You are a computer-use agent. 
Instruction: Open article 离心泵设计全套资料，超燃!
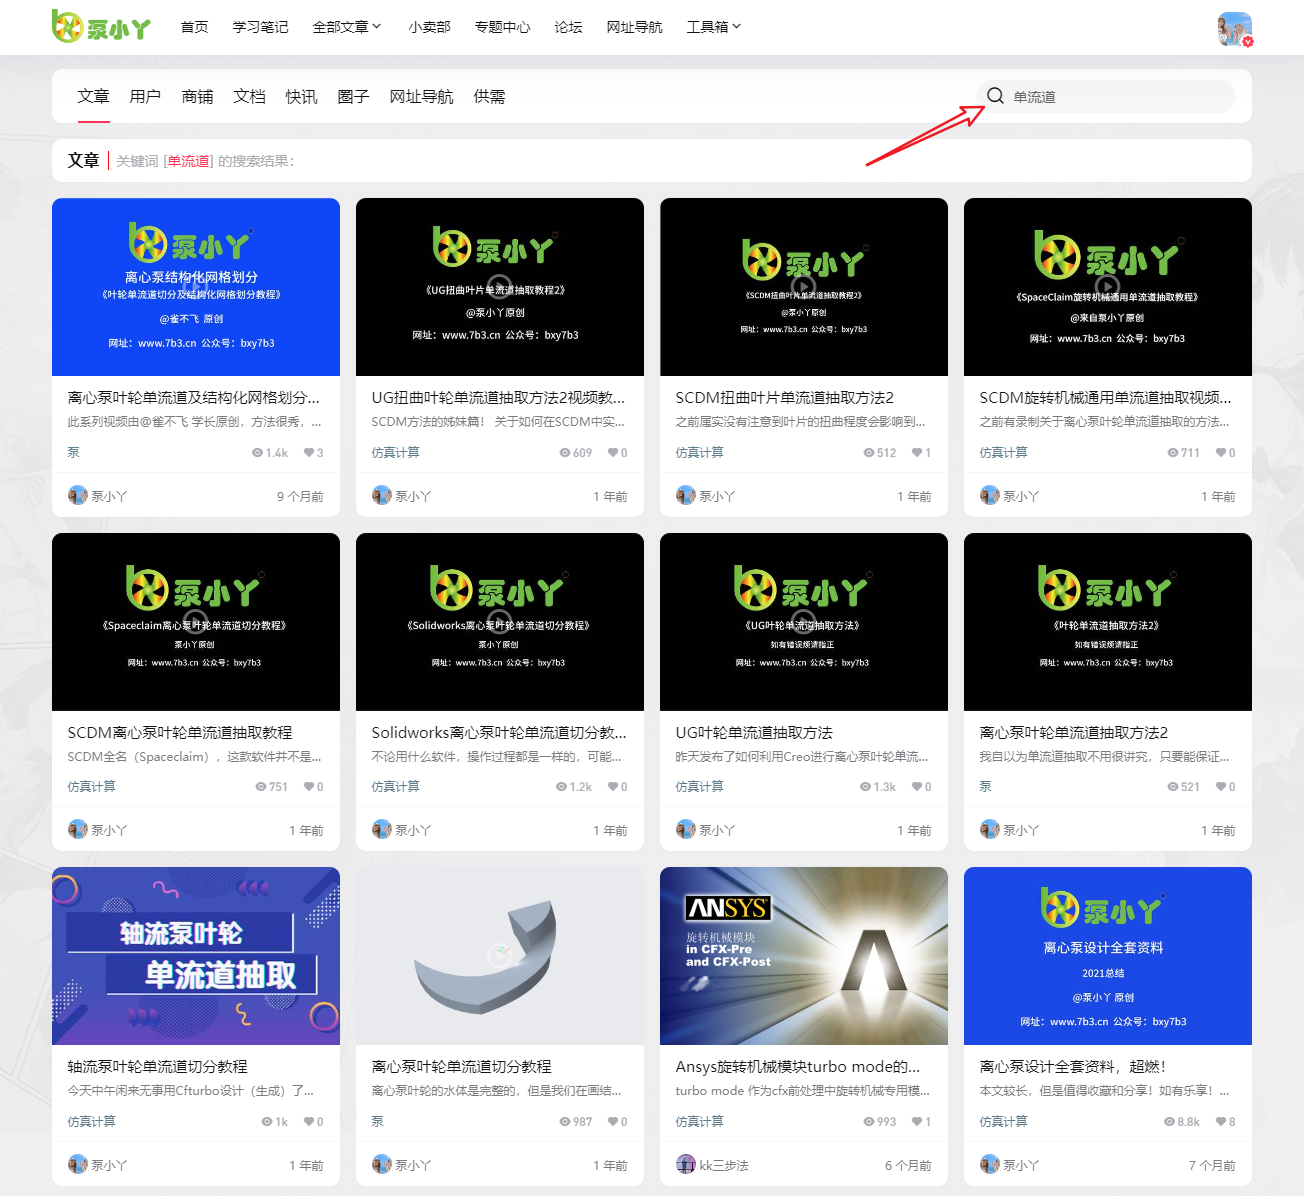coord(1073,1067)
